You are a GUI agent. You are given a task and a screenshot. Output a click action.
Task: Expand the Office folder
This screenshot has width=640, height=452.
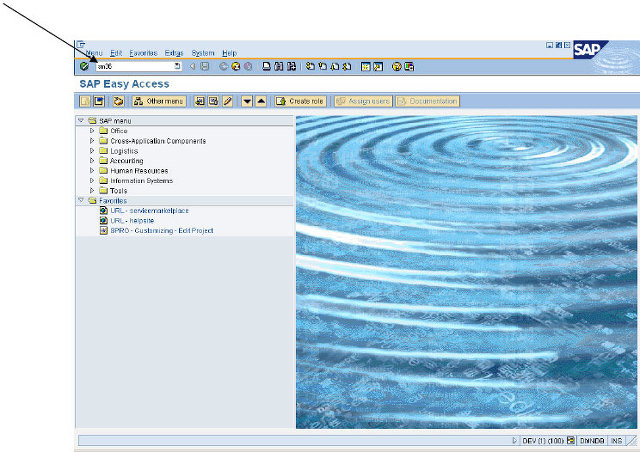[92, 131]
